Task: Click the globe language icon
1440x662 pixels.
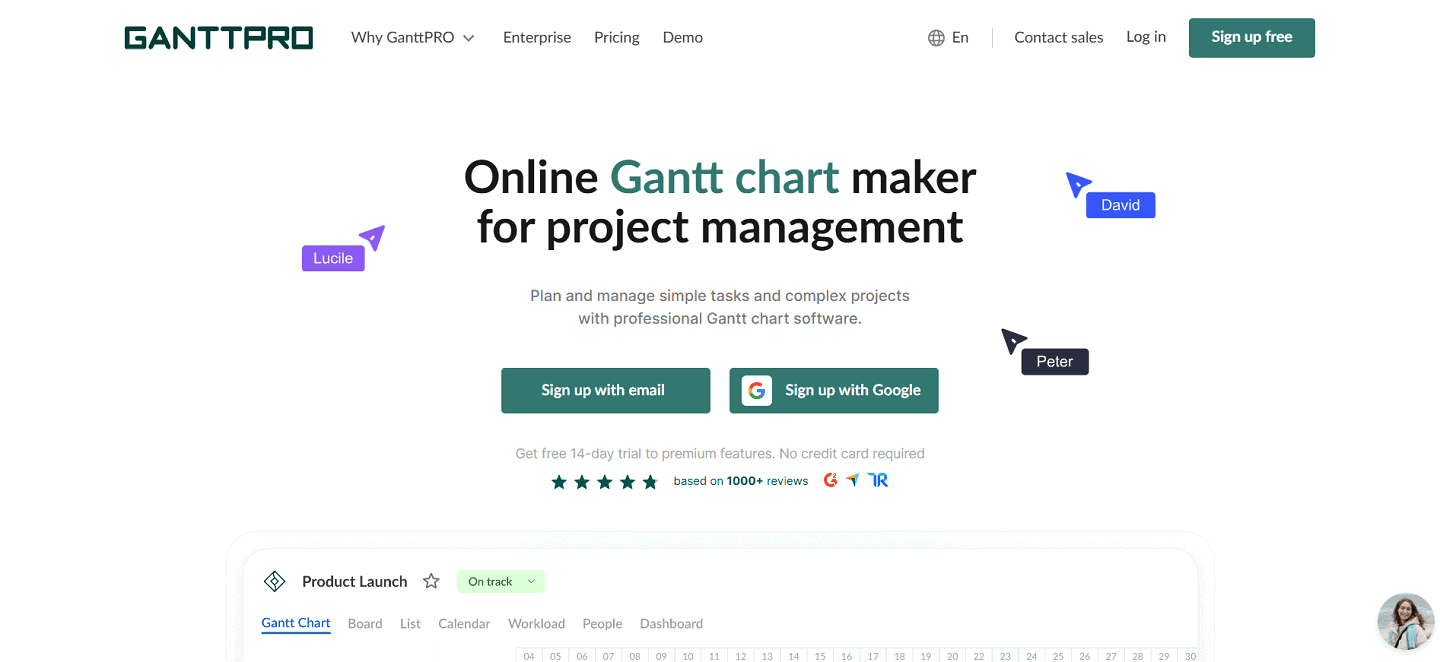Action: (x=935, y=37)
